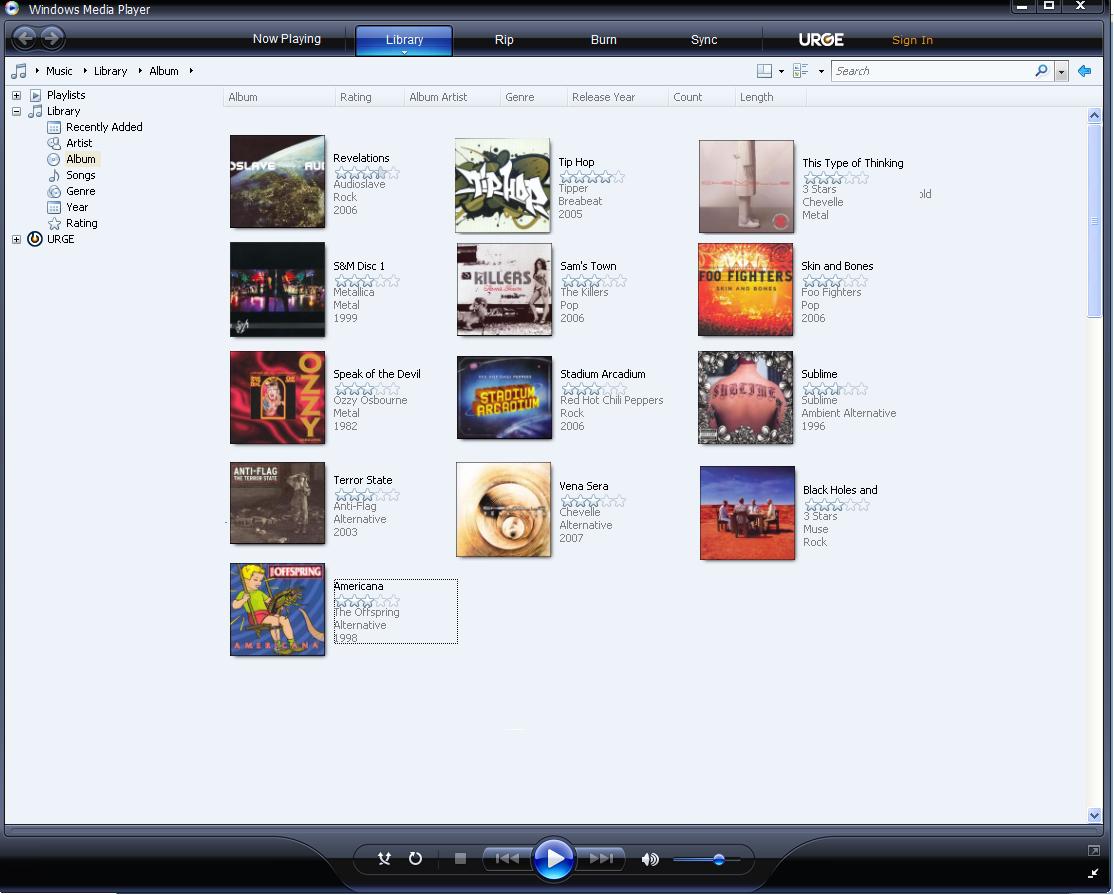
Task: Mute the volume speaker icon
Action: pos(650,859)
